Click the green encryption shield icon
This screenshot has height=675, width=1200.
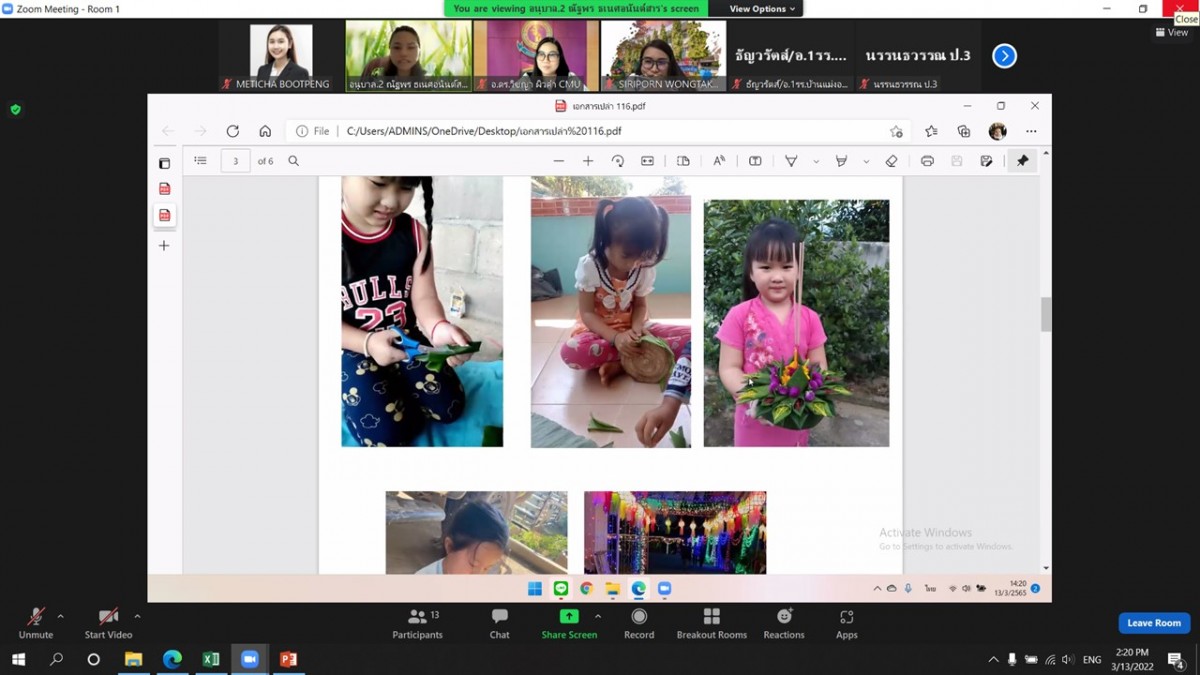click(15, 109)
